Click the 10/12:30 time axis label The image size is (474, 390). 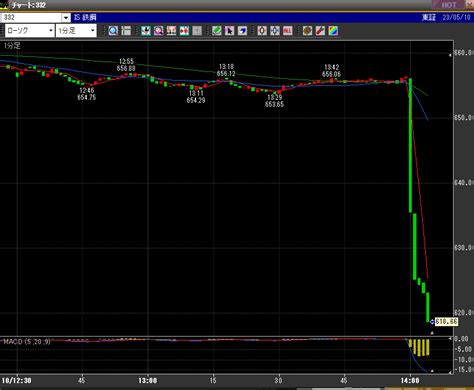pyautogui.click(x=17, y=380)
